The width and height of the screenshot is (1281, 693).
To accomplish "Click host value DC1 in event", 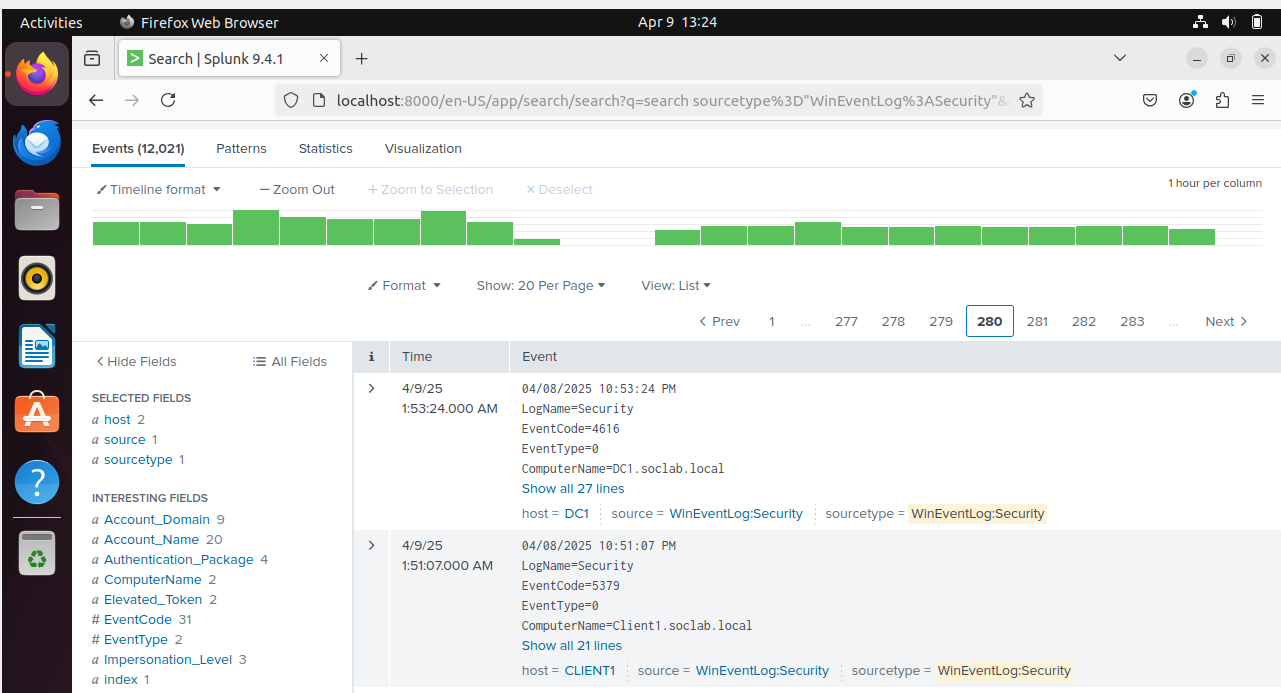I will tap(577, 513).
